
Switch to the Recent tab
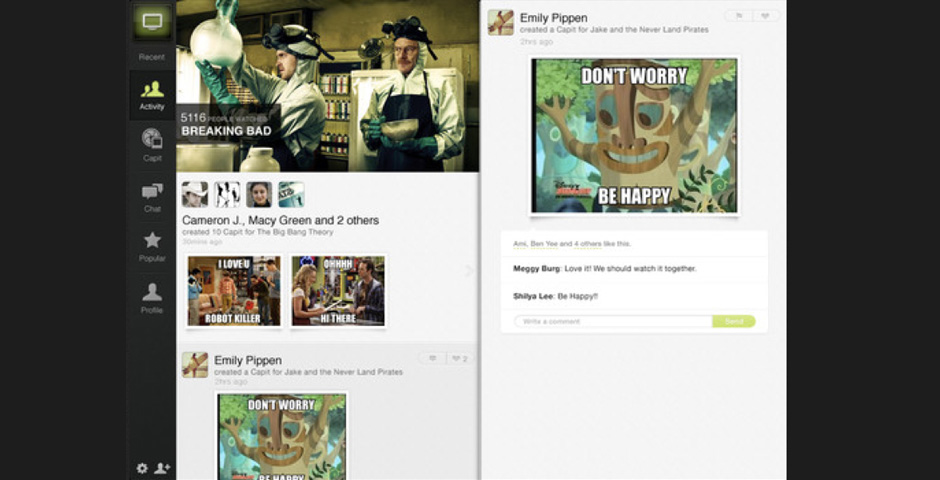pyautogui.click(x=152, y=57)
